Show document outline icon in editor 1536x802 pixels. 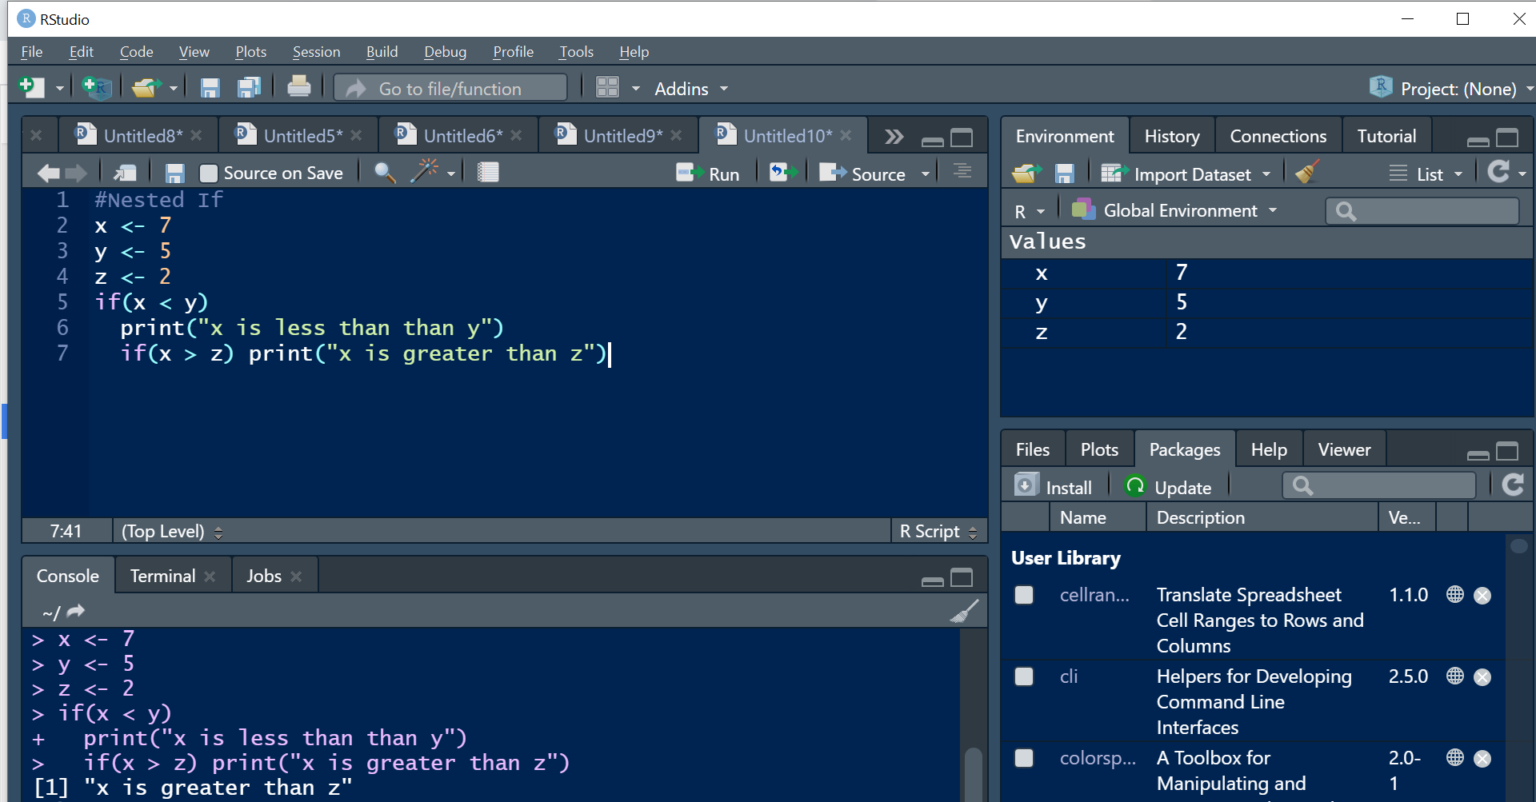point(962,172)
